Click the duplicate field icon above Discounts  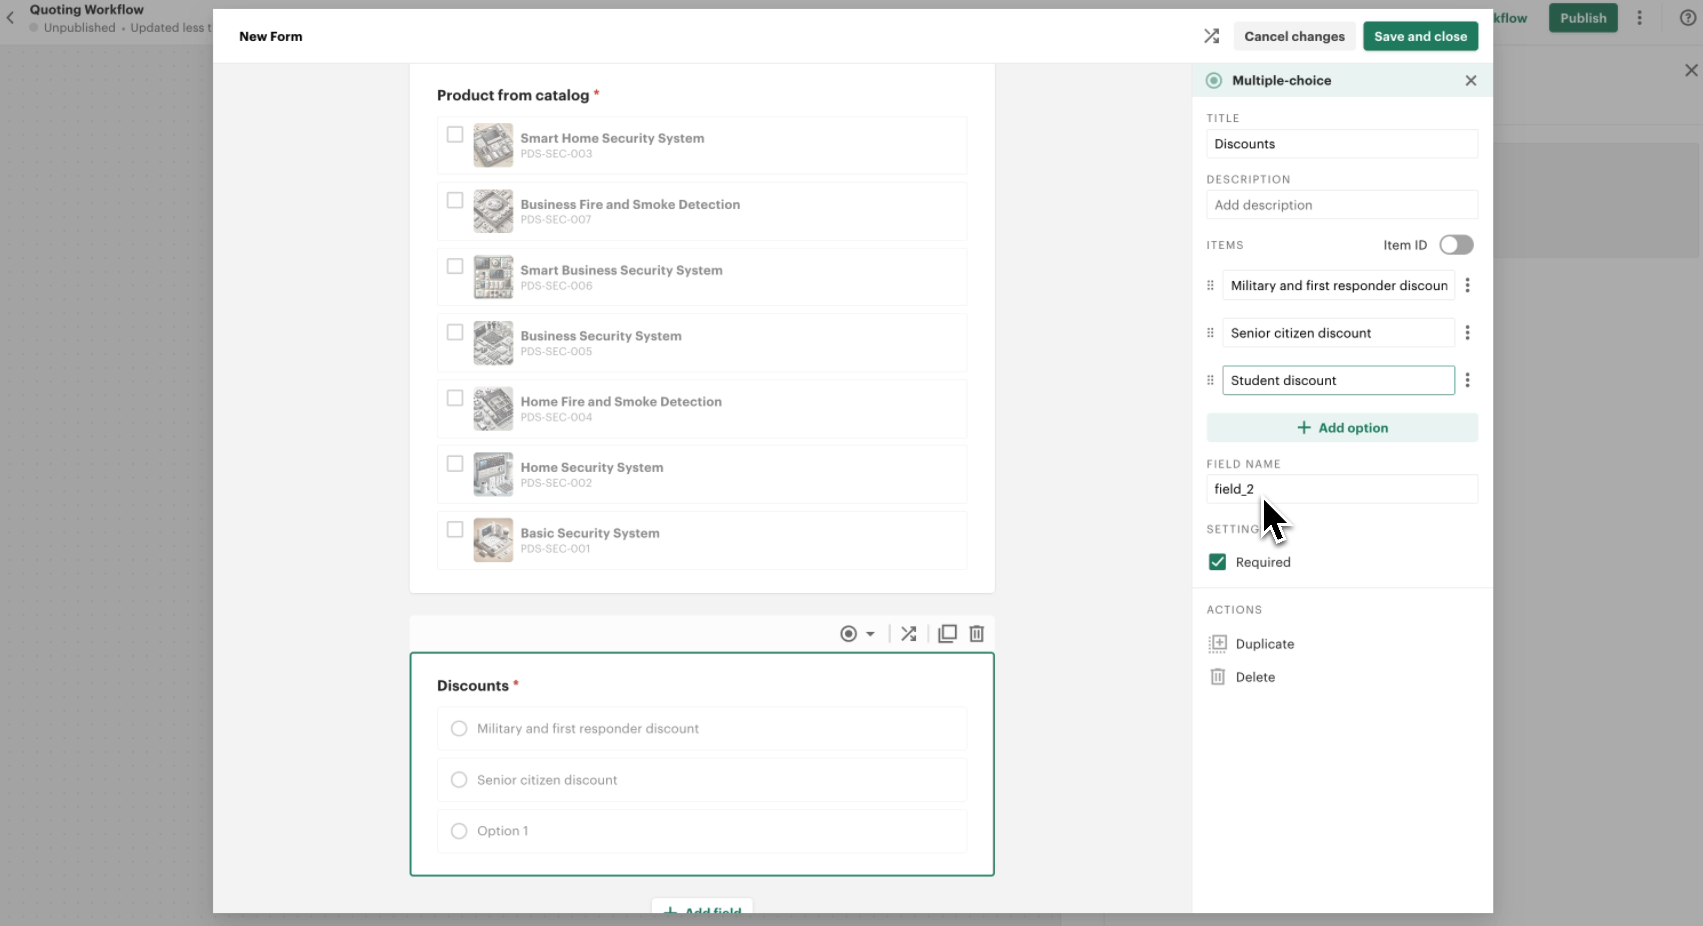[947, 633]
